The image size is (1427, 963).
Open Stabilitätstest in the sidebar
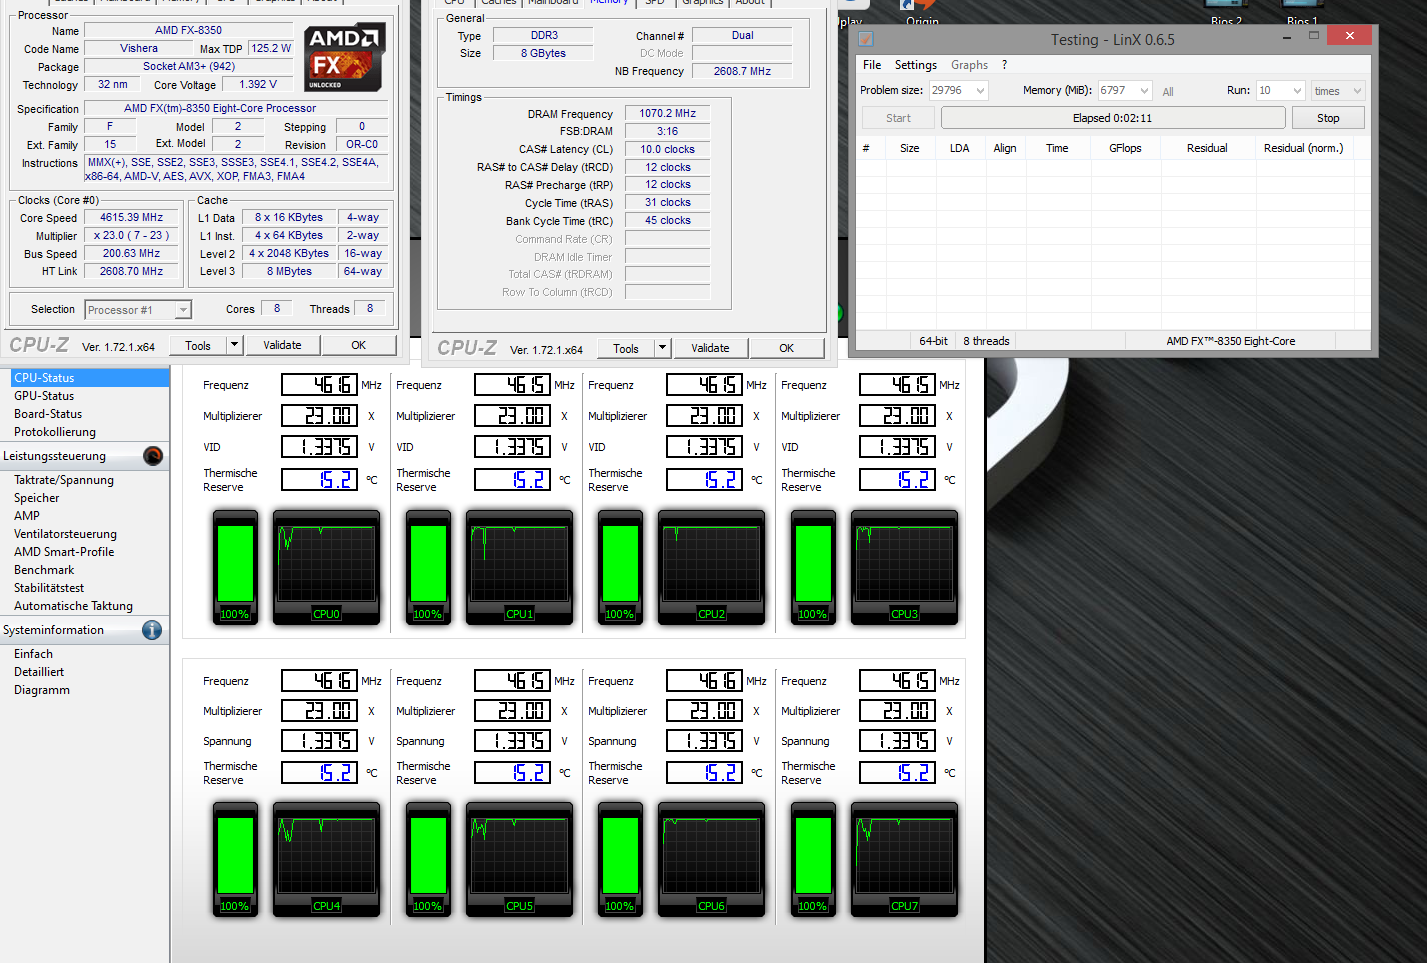49,588
